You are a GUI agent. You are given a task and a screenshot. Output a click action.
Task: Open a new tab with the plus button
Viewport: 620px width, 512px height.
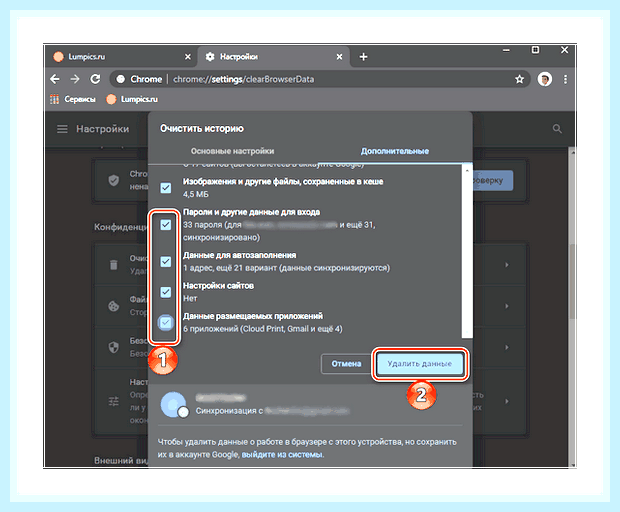click(363, 57)
